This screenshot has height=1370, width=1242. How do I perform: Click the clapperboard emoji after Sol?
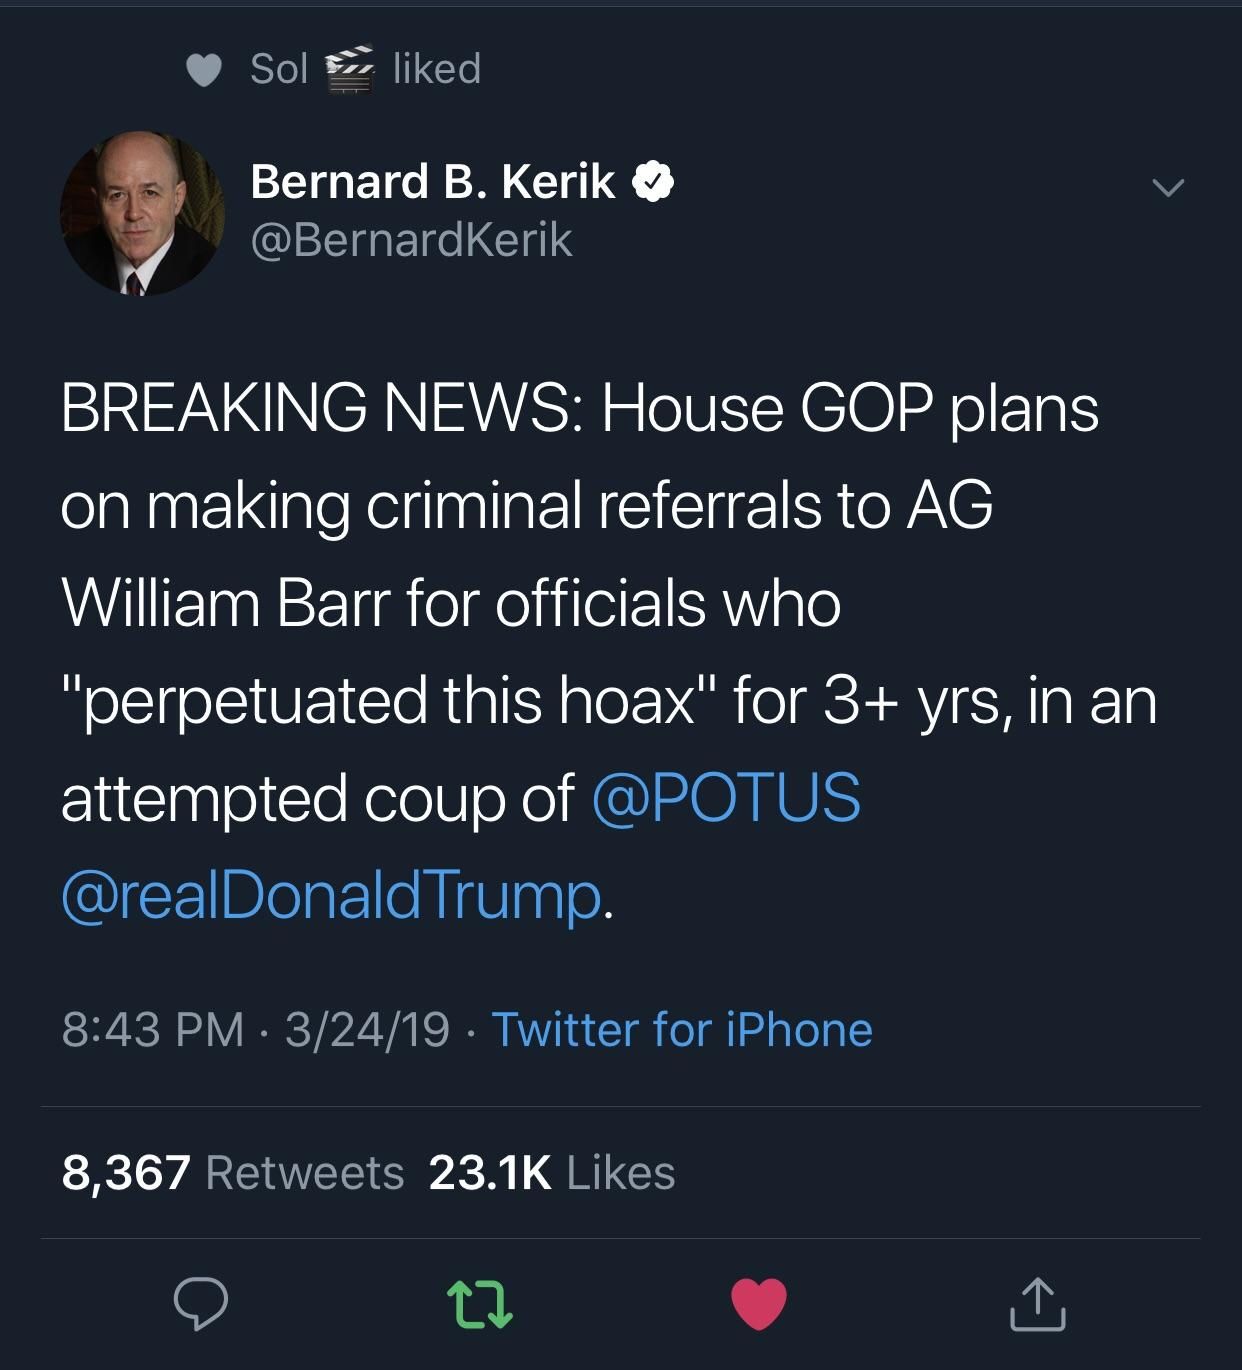350,69
